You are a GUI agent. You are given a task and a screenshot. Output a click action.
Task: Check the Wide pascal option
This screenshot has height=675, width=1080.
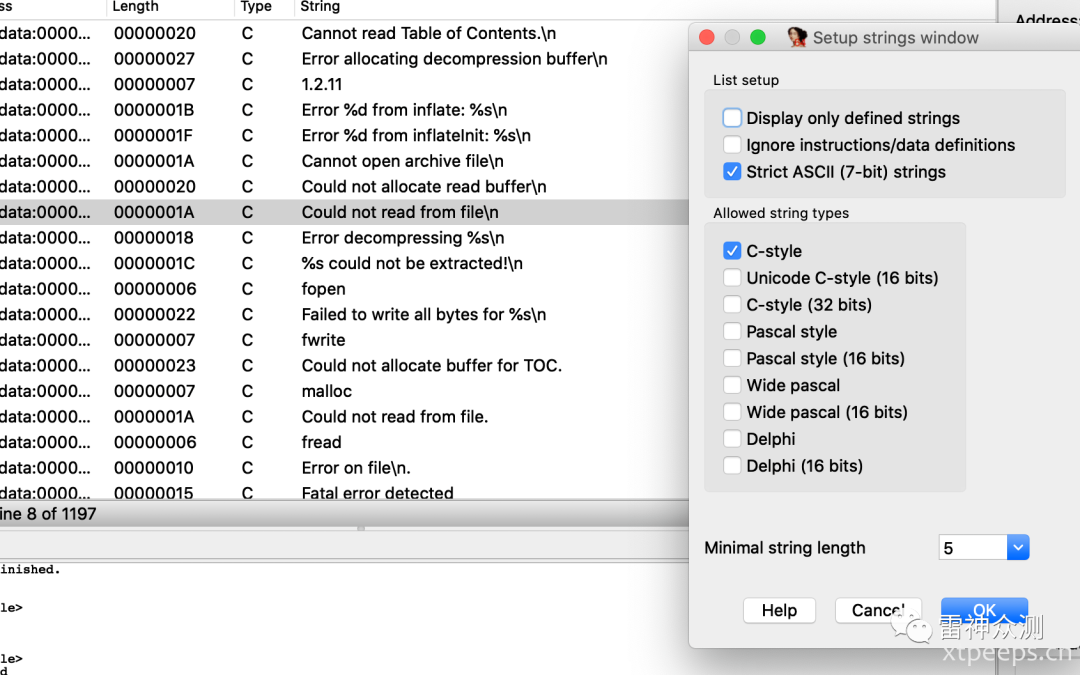point(732,385)
